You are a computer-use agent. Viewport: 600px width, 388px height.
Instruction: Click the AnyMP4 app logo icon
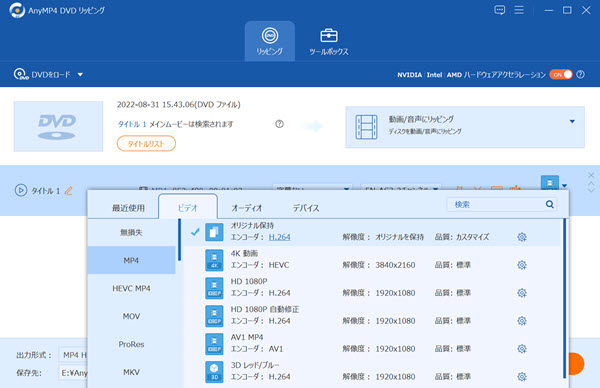[x=17, y=10]
